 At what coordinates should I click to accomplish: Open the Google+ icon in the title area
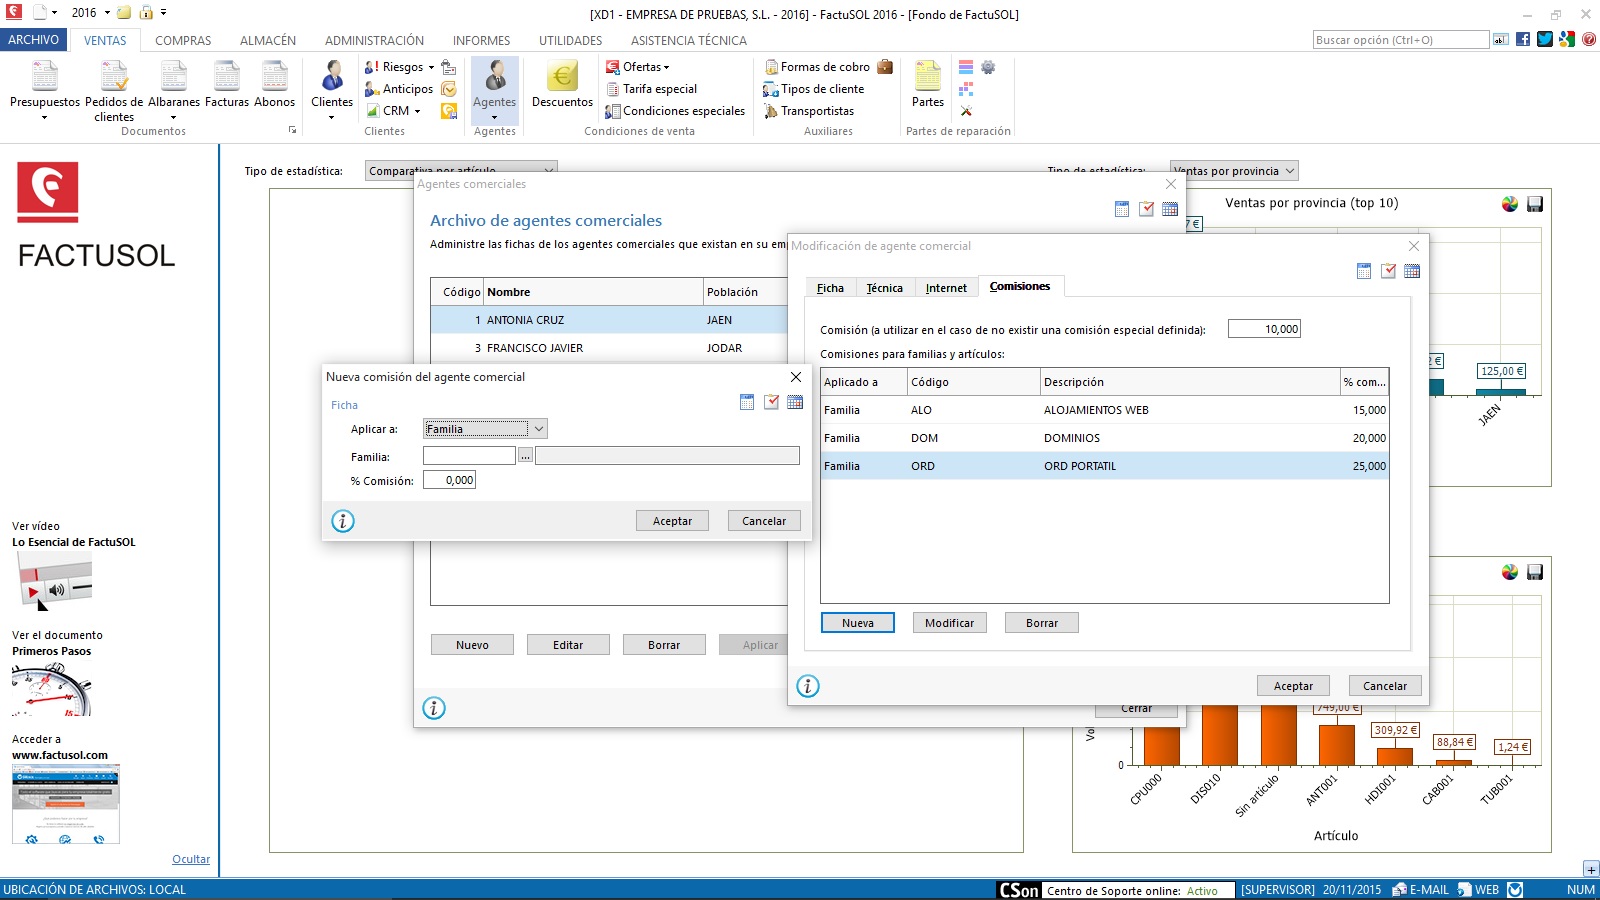point(1567,39)
